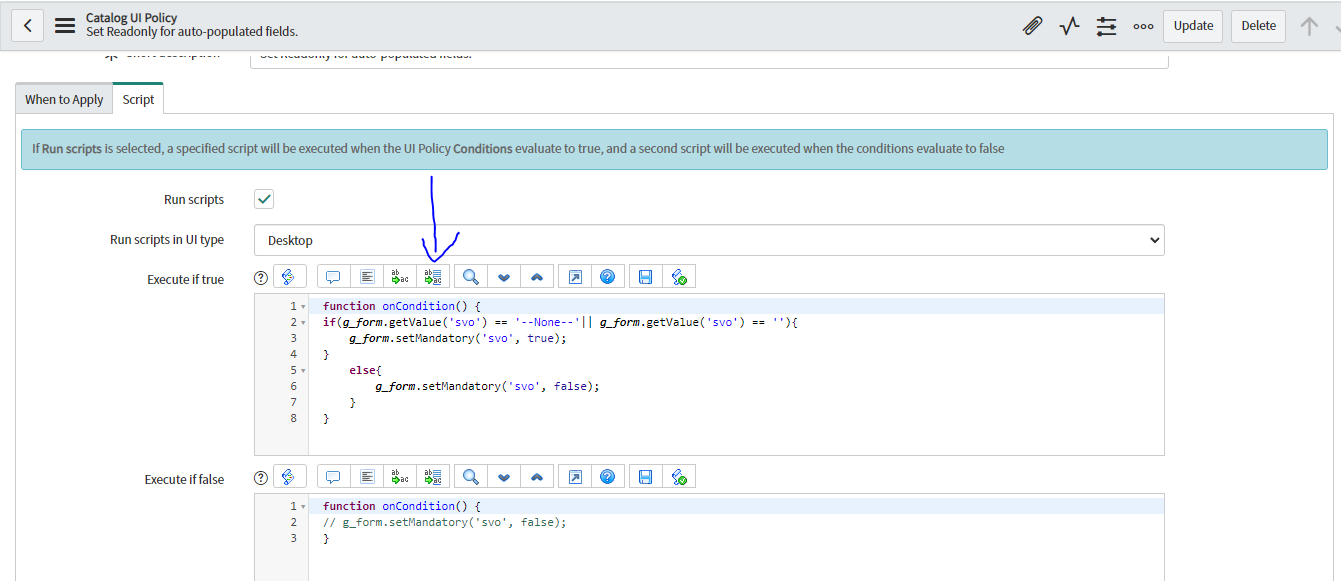
Task: Format code in Execute if true editor
Action: (x=367, y=277)
